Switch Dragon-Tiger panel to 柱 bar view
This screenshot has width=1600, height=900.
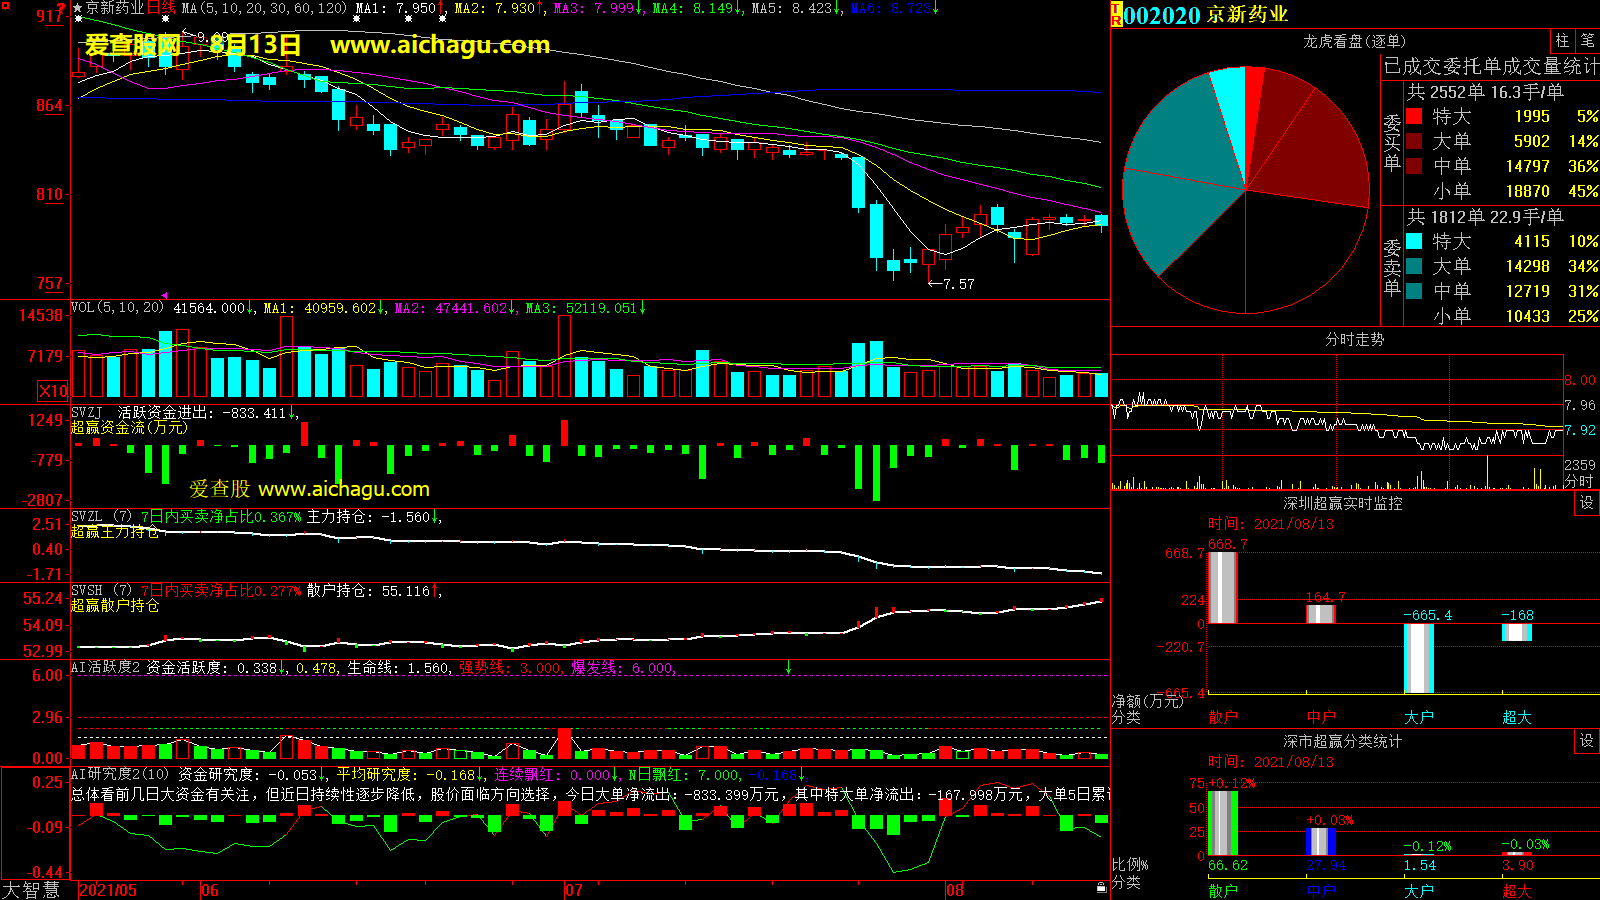pyautogui.click(x=1562, y=41)
